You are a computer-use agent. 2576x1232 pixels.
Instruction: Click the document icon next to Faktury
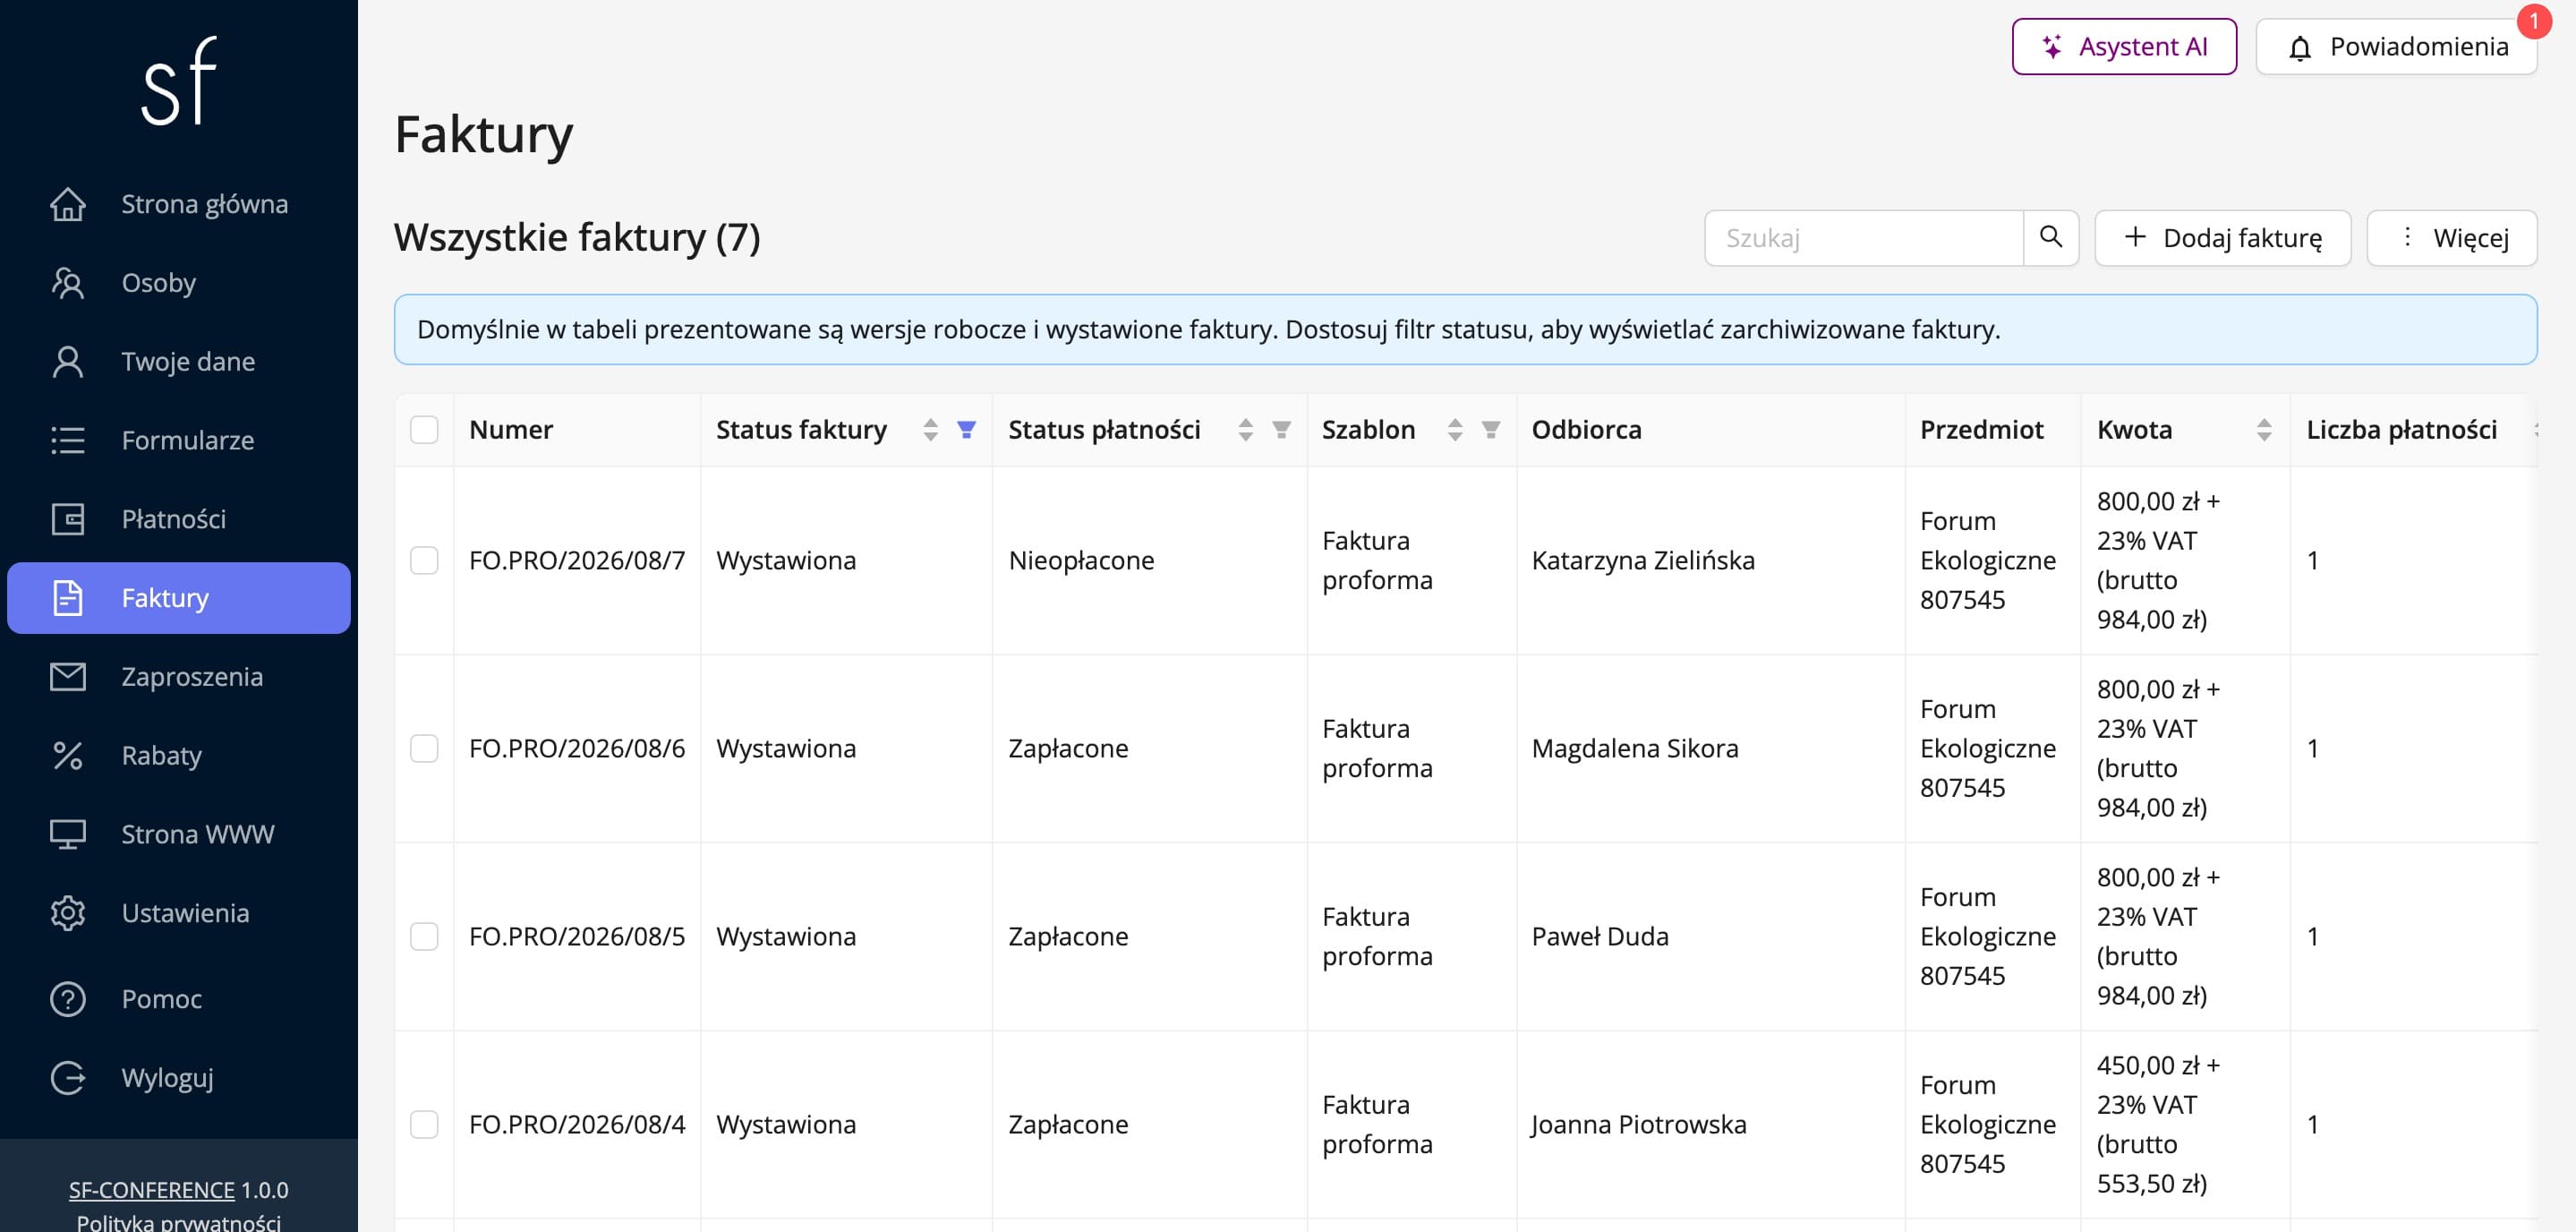68,598
